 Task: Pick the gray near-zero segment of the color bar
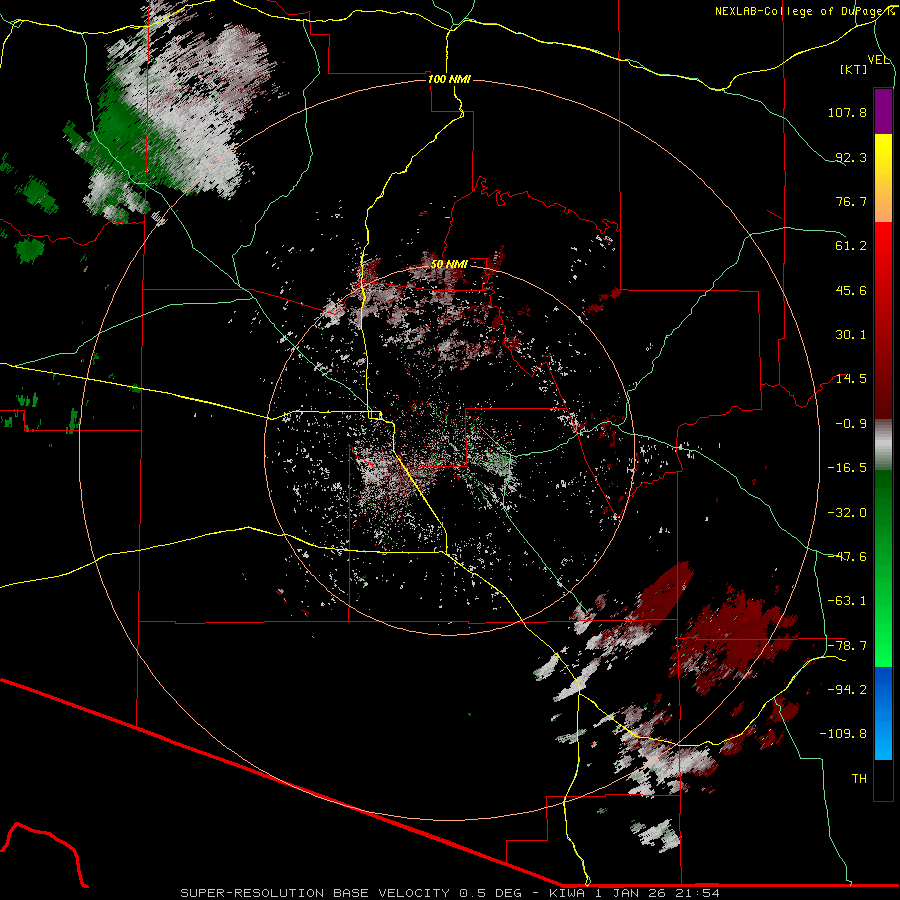point(883,445)
